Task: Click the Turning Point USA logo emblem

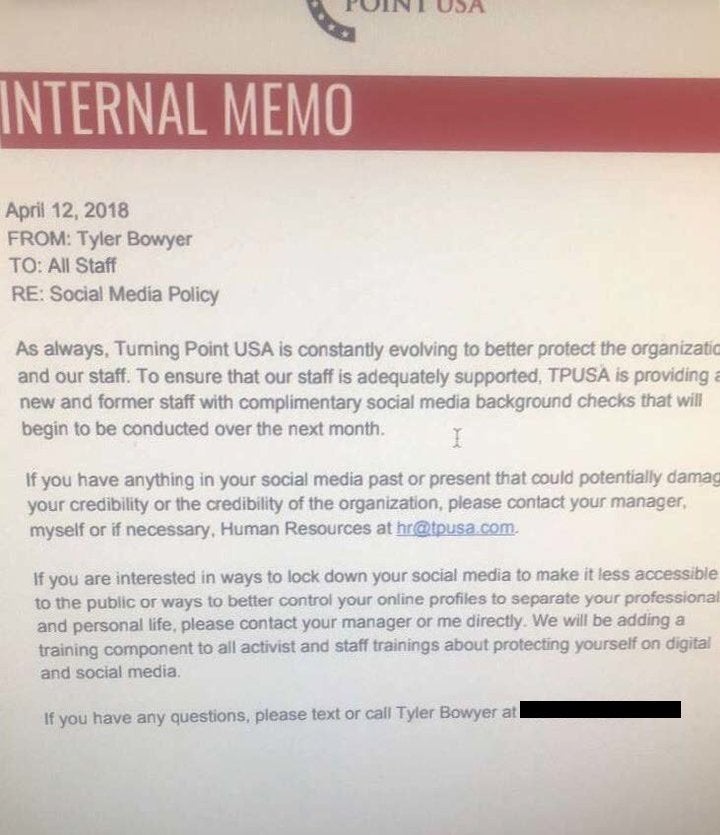Action: click(x=331, y=20)
